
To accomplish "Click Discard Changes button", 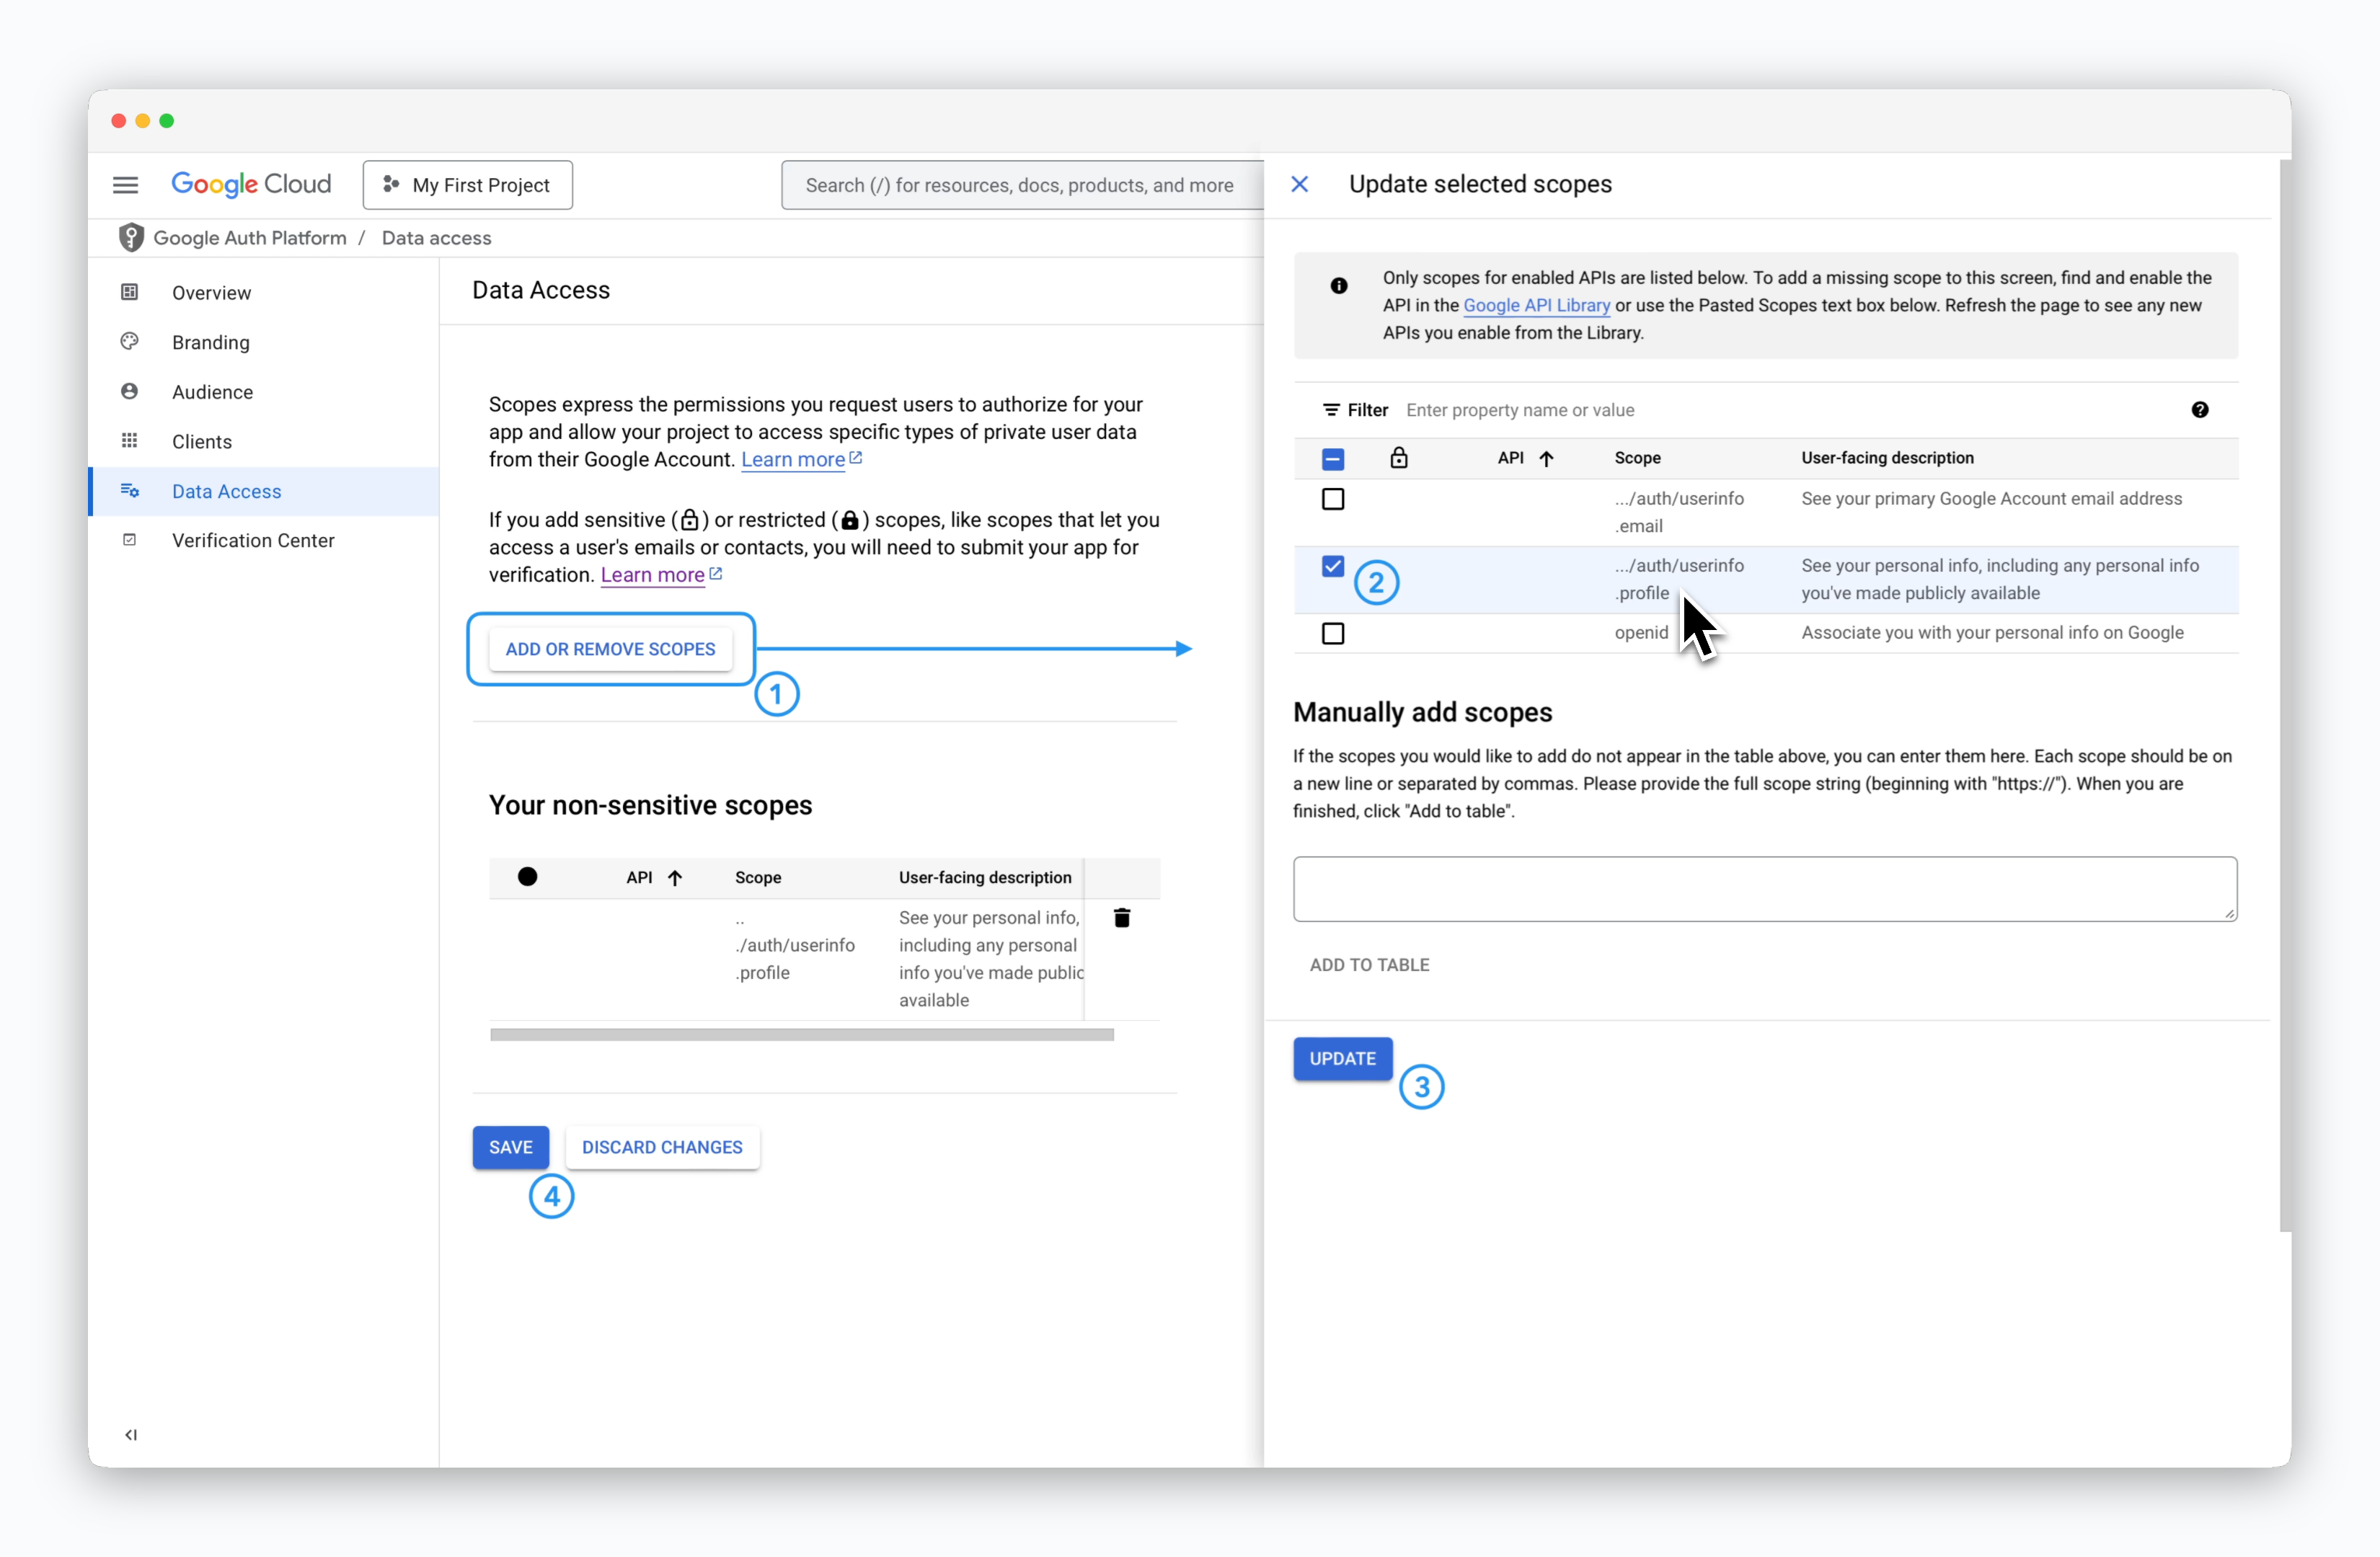I will point(662,1147).
